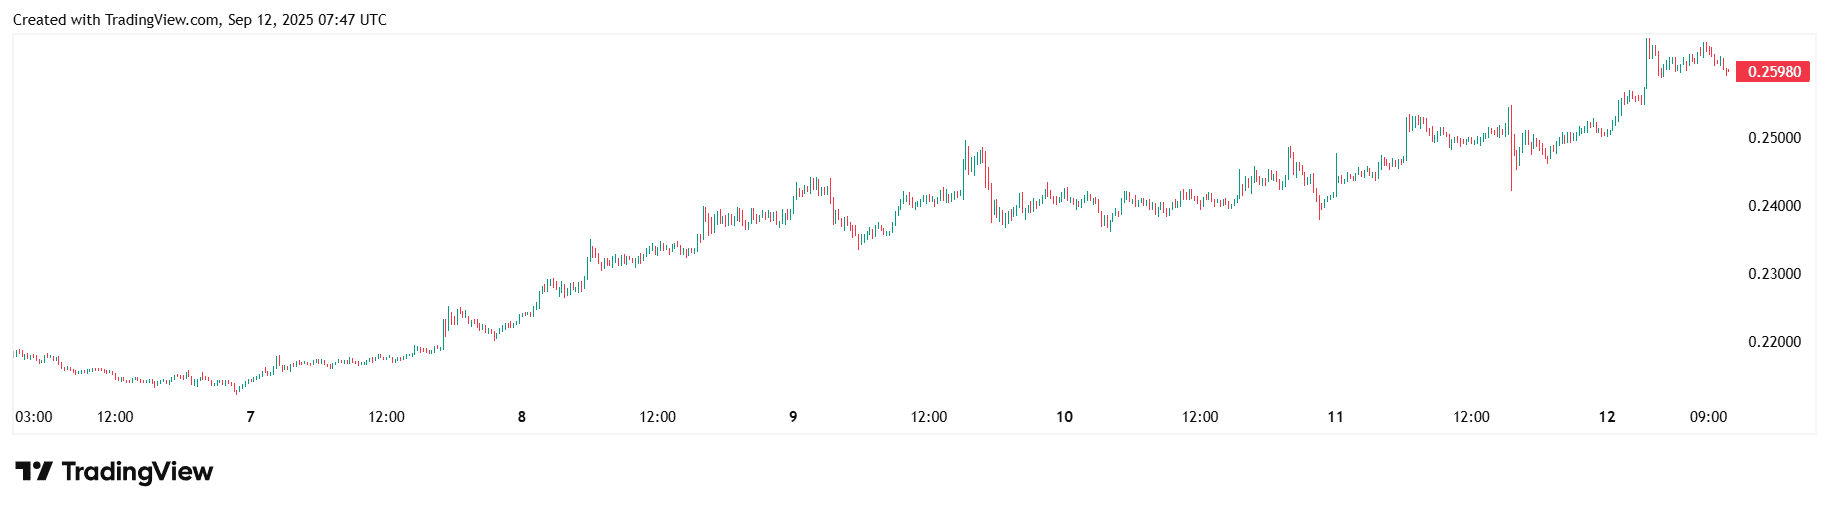Click the date 8 time axis marker

pyautogui.click(x=522, y=417)
